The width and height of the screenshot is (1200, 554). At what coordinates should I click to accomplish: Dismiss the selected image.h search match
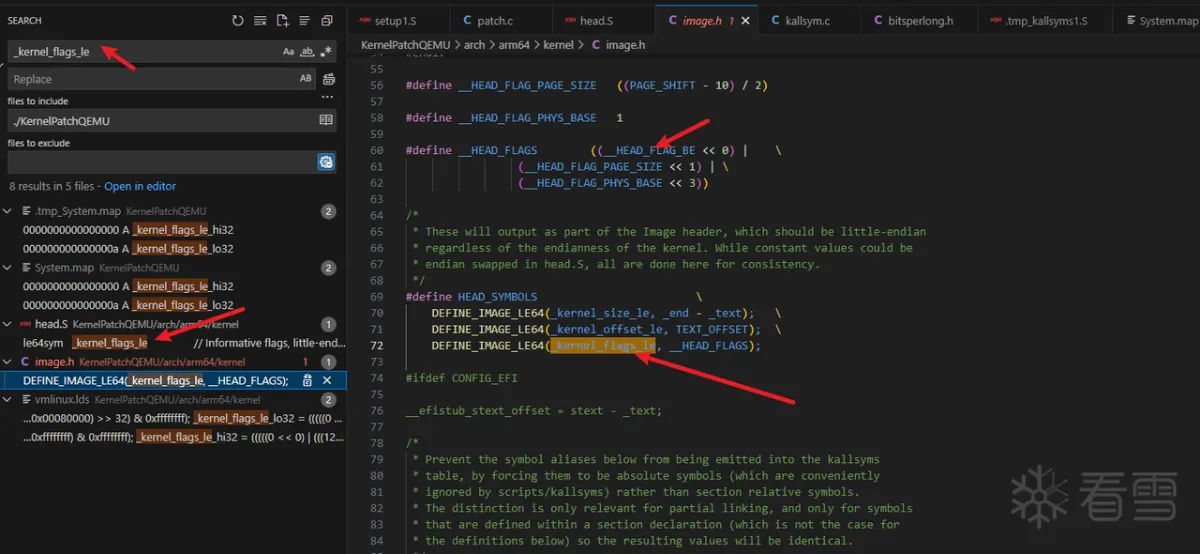328,381
